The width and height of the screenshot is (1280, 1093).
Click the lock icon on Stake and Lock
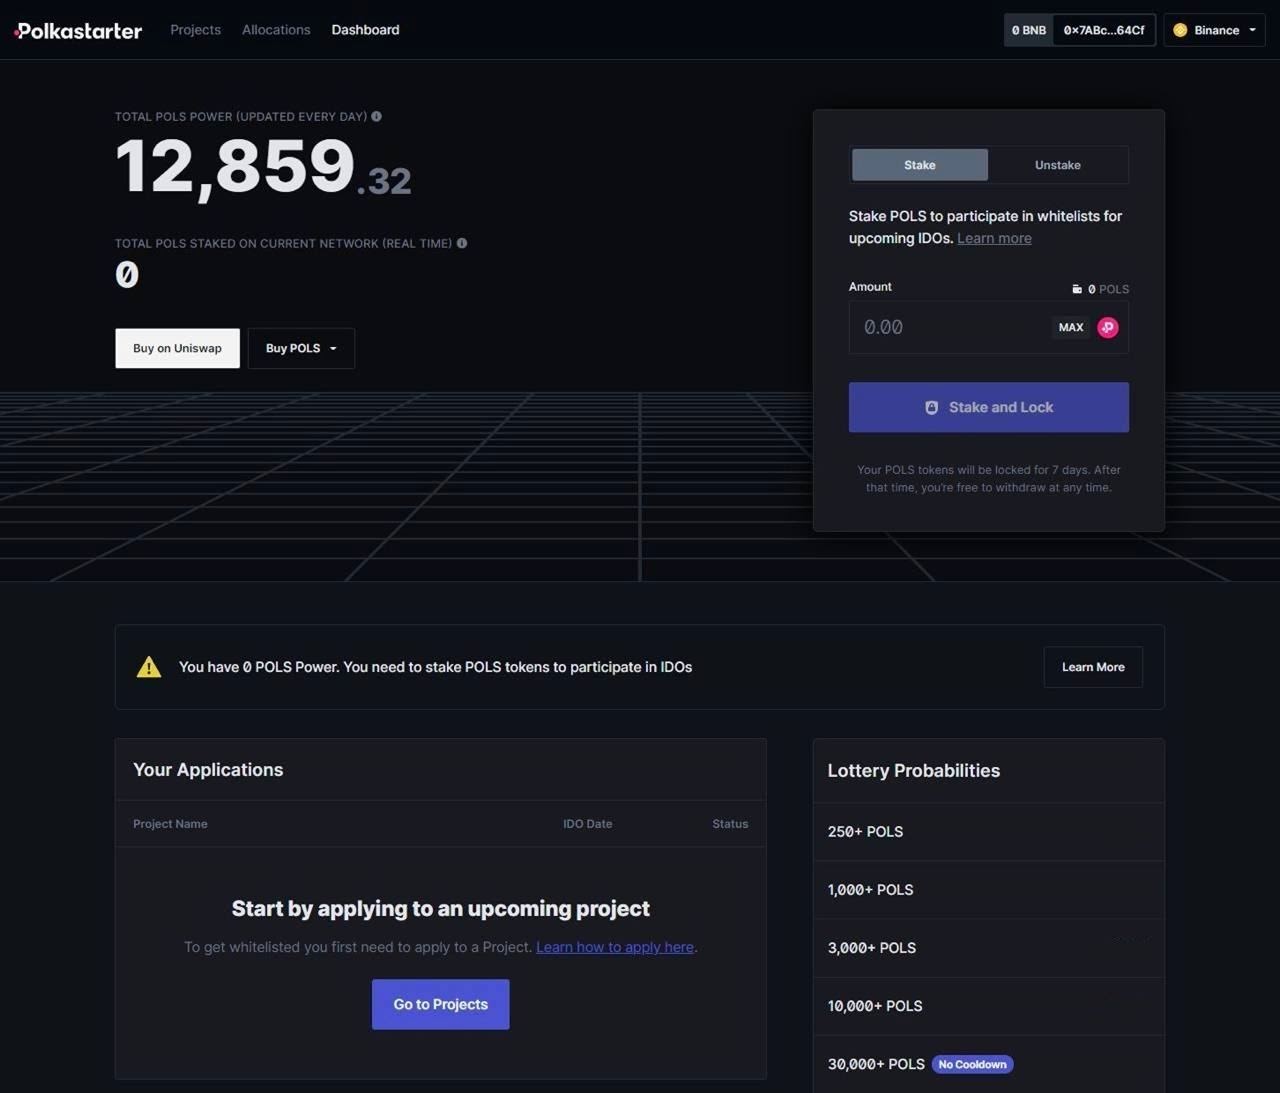tap(932, 407)
